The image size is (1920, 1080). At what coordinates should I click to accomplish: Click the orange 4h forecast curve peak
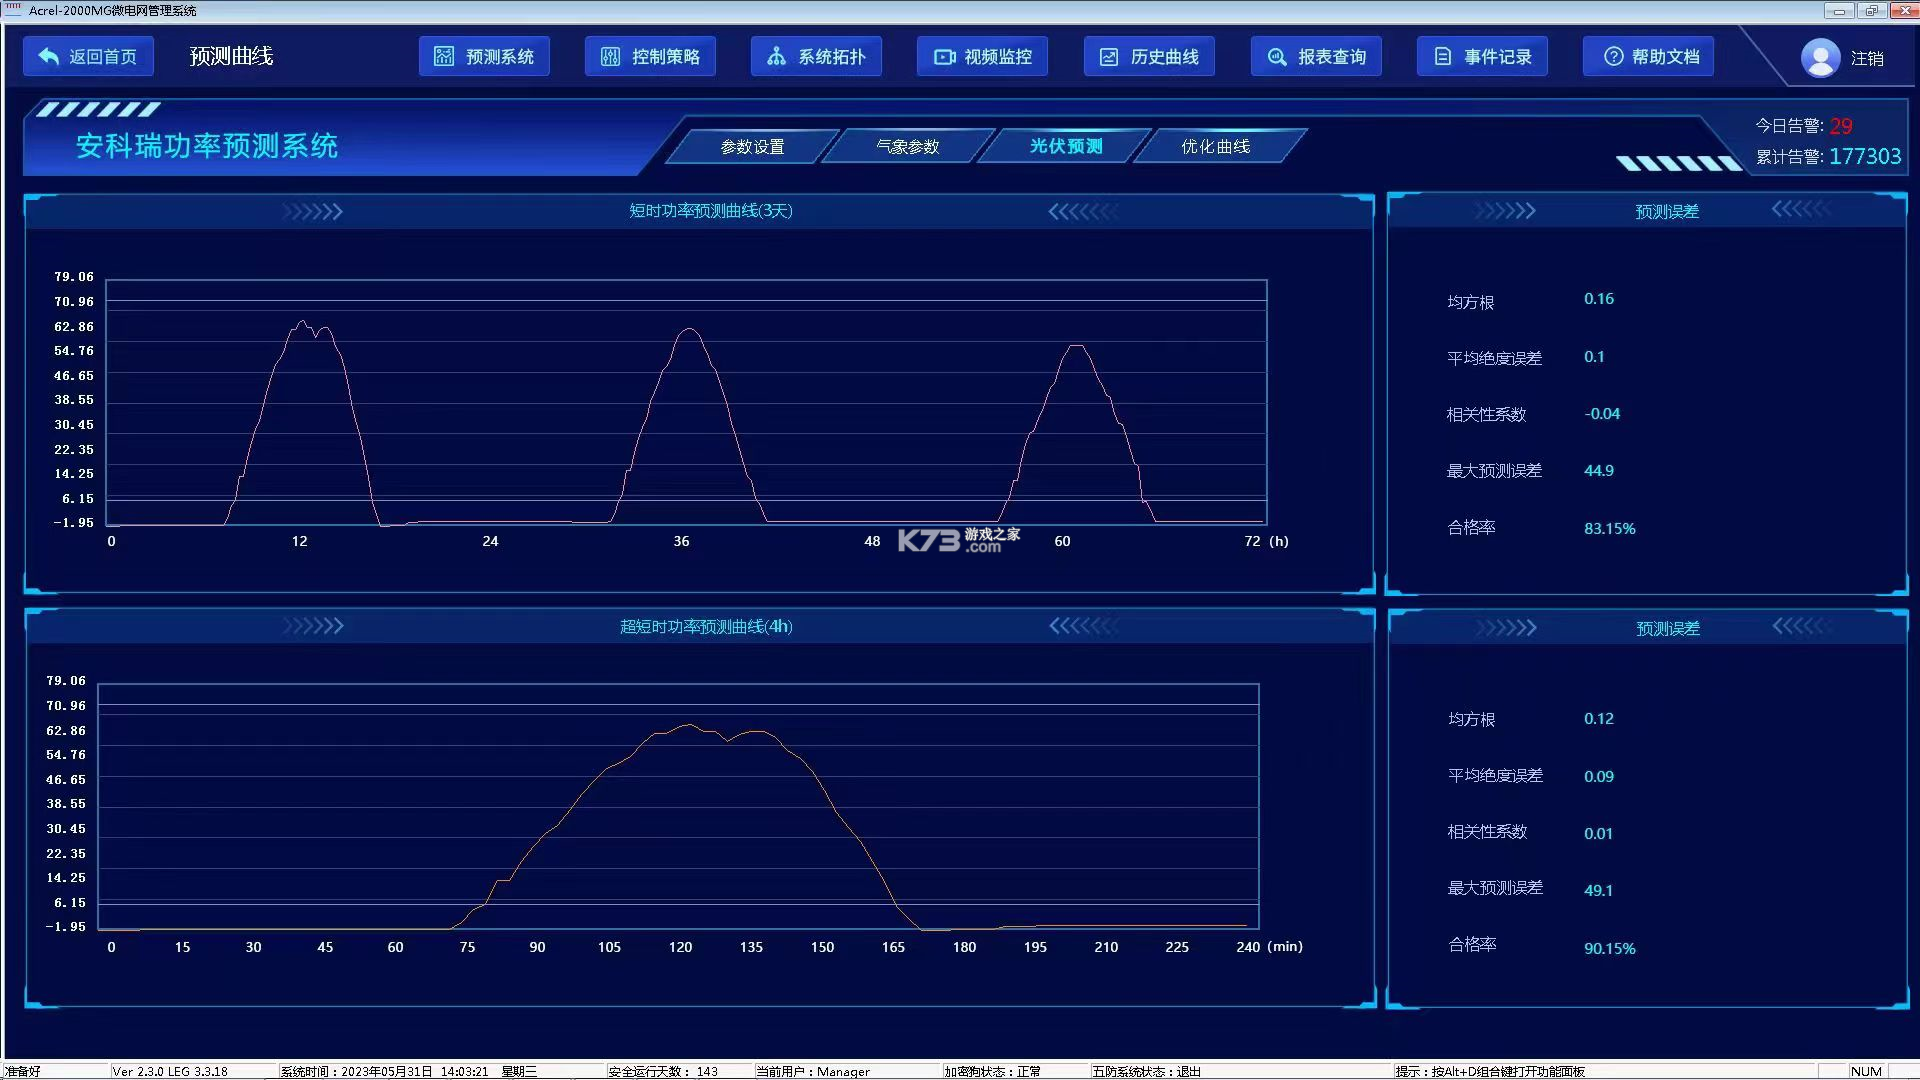(x=688, y=725)
